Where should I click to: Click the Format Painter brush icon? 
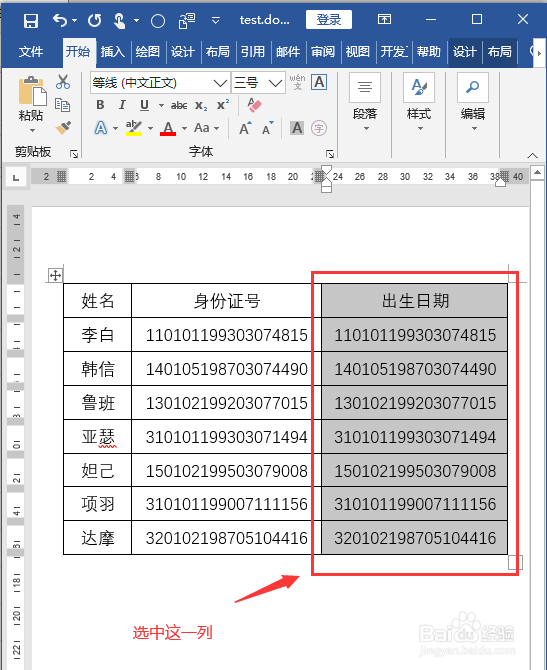pyautogui.click(x=63, y=128)
